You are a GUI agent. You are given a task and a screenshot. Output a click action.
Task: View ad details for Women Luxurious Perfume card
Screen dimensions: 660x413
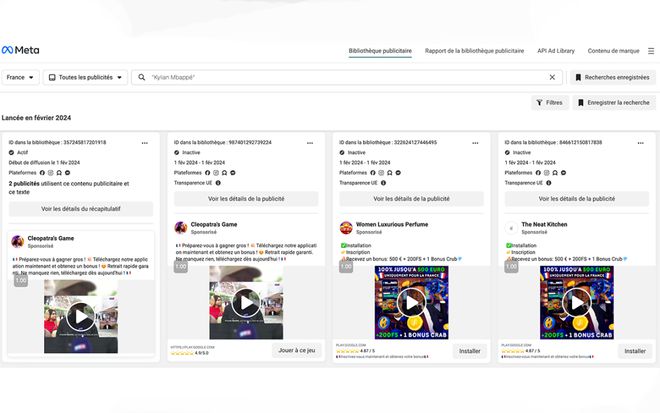pyautogui.click(x=412, y=198)
